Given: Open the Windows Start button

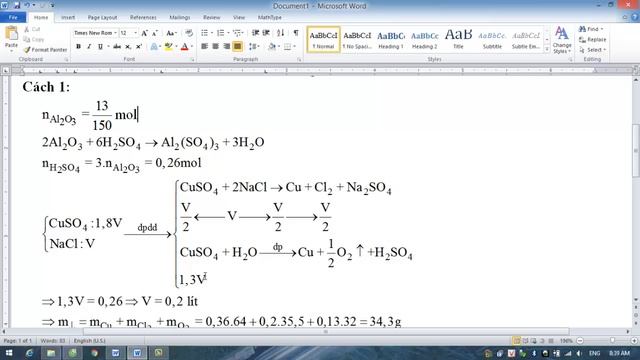Looking at the screenshot, I should click(8, 353).
